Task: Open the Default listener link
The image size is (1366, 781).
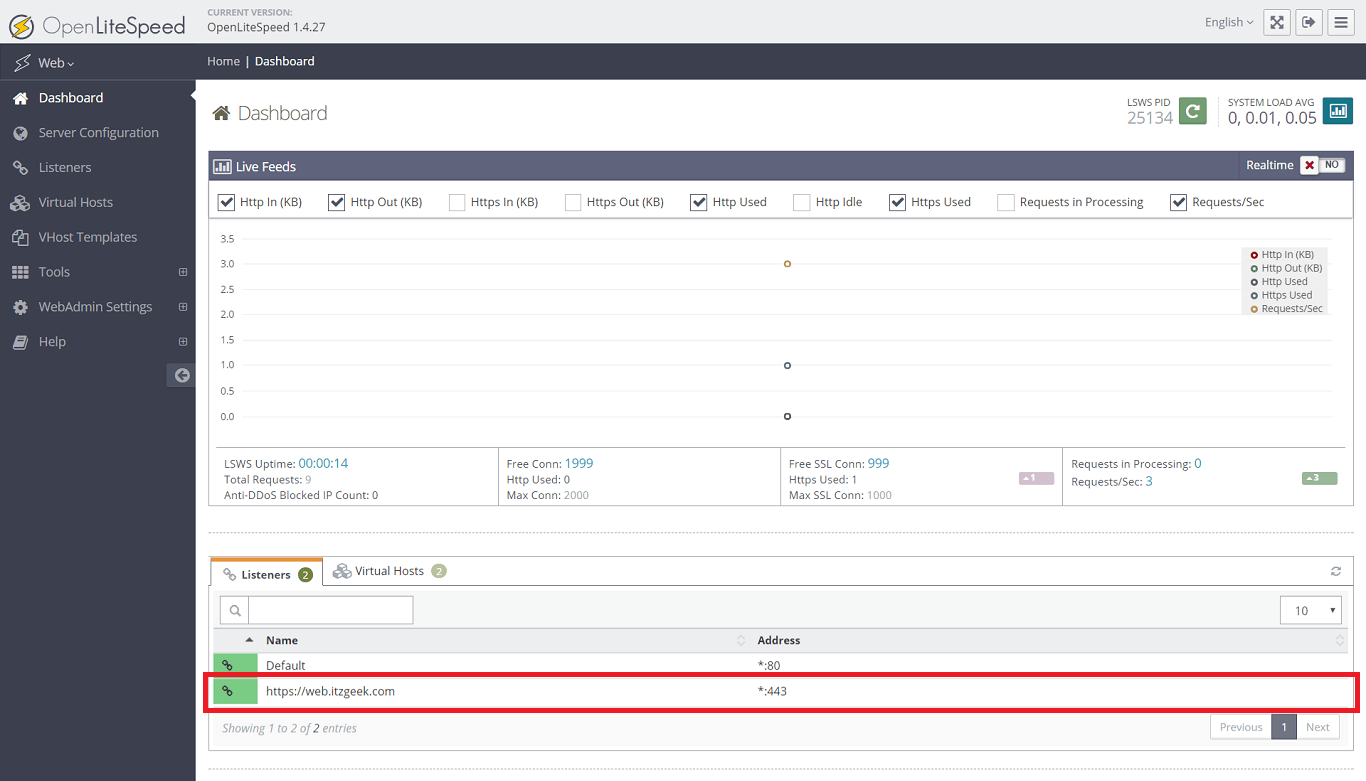Action: 285,666
